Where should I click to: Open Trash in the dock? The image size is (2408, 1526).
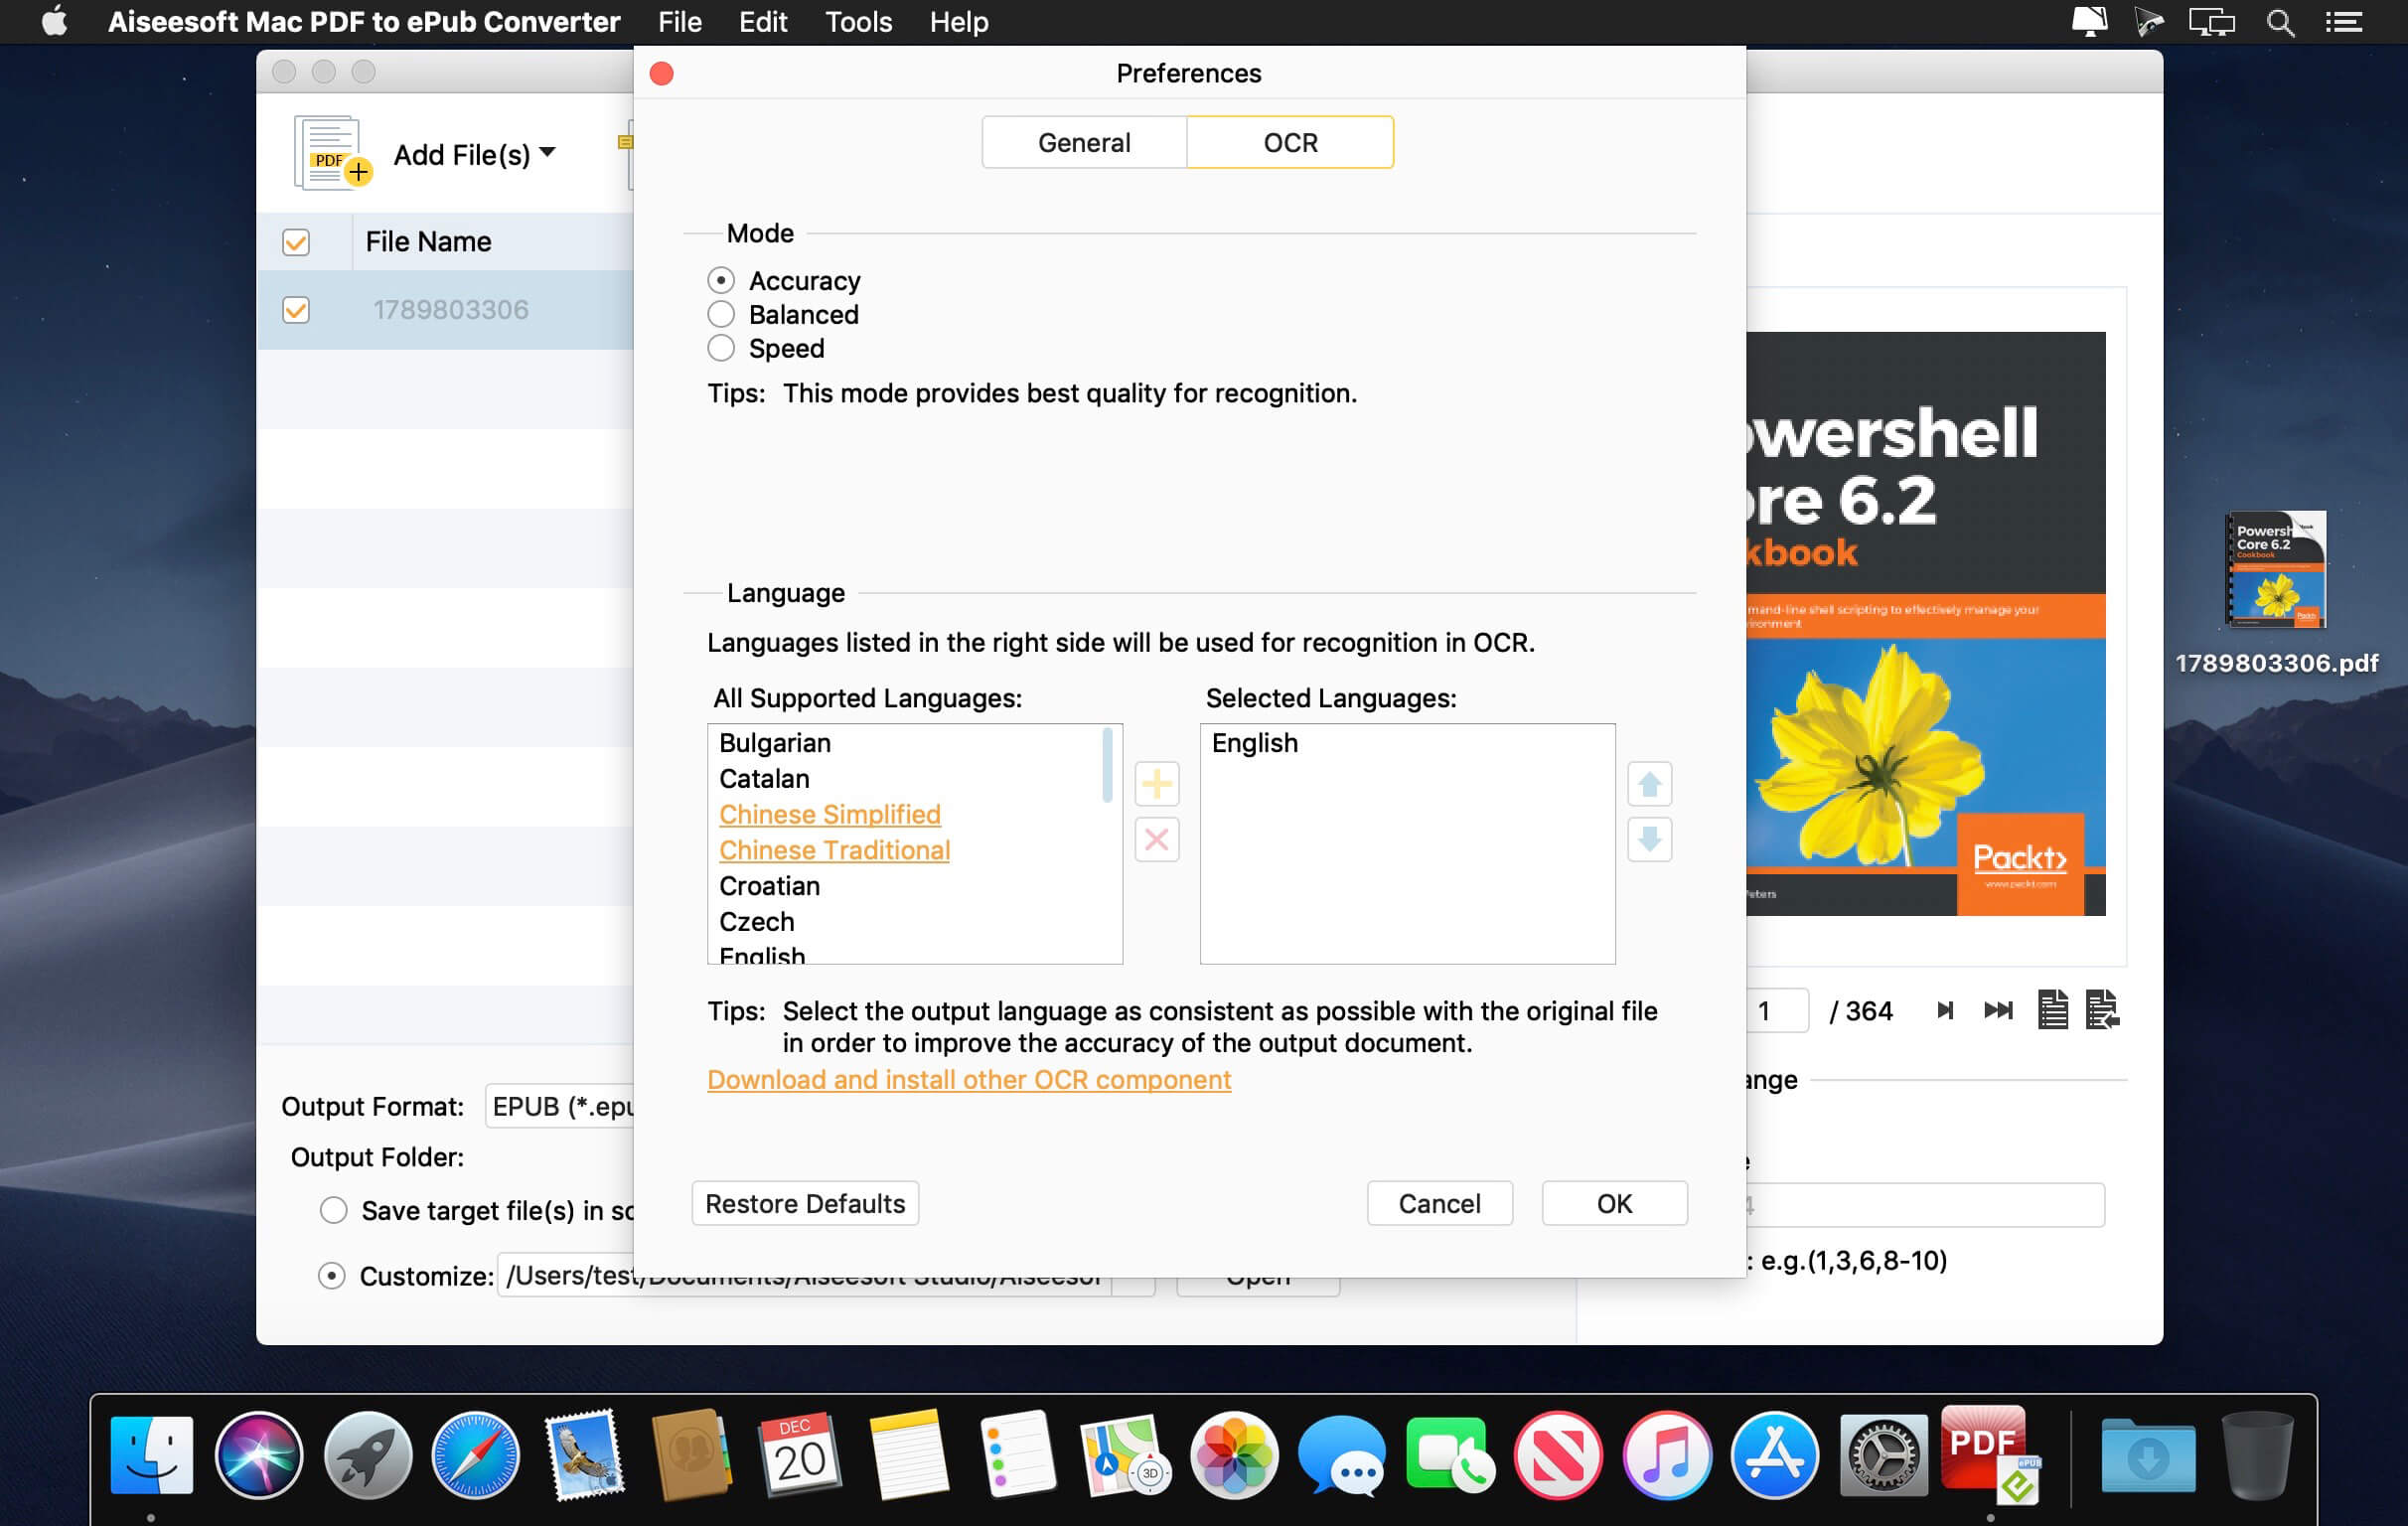click(2256, 1455)
